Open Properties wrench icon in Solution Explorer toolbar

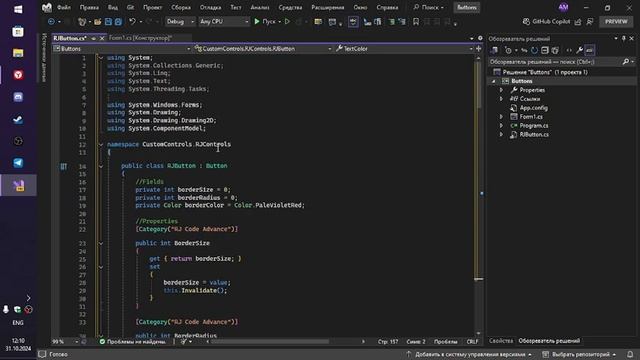579,50
